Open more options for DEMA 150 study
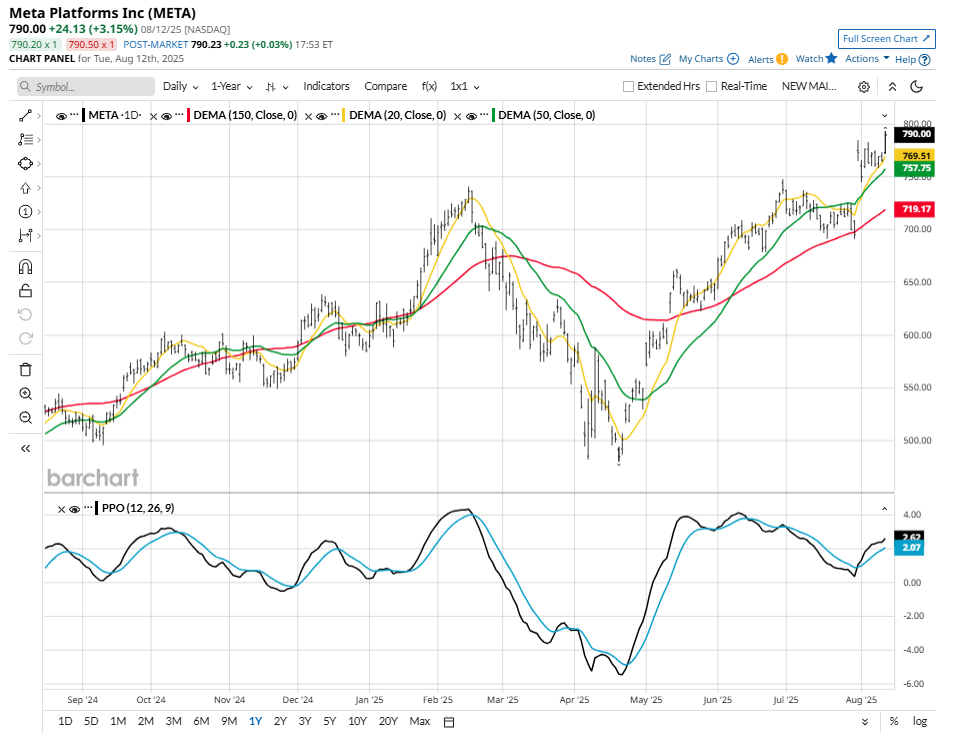This screenshot has height=747, width=962. point(179,115)
